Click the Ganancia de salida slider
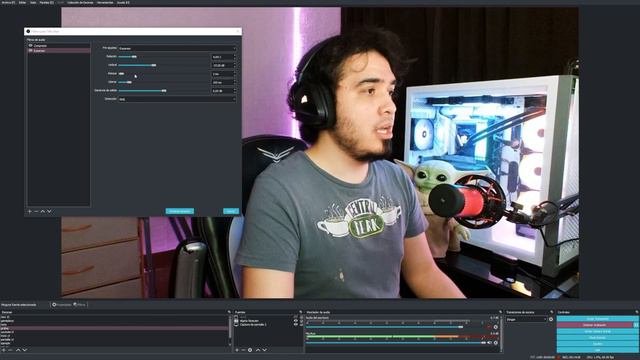The width and height of the screenshot is (640, 360). pyautogui.click(x=163, y=91)
